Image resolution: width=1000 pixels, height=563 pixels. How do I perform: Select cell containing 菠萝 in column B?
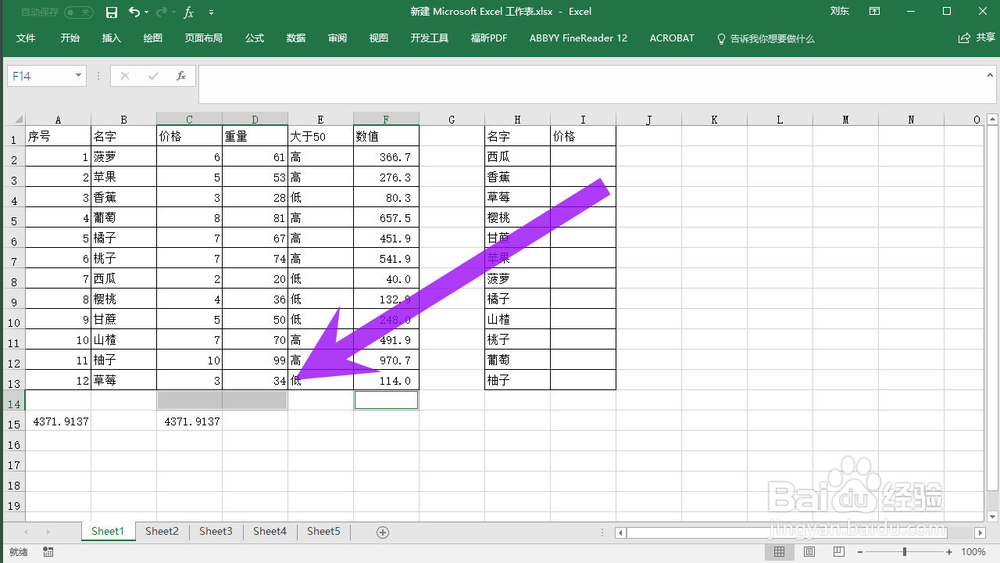coord(124,157)
